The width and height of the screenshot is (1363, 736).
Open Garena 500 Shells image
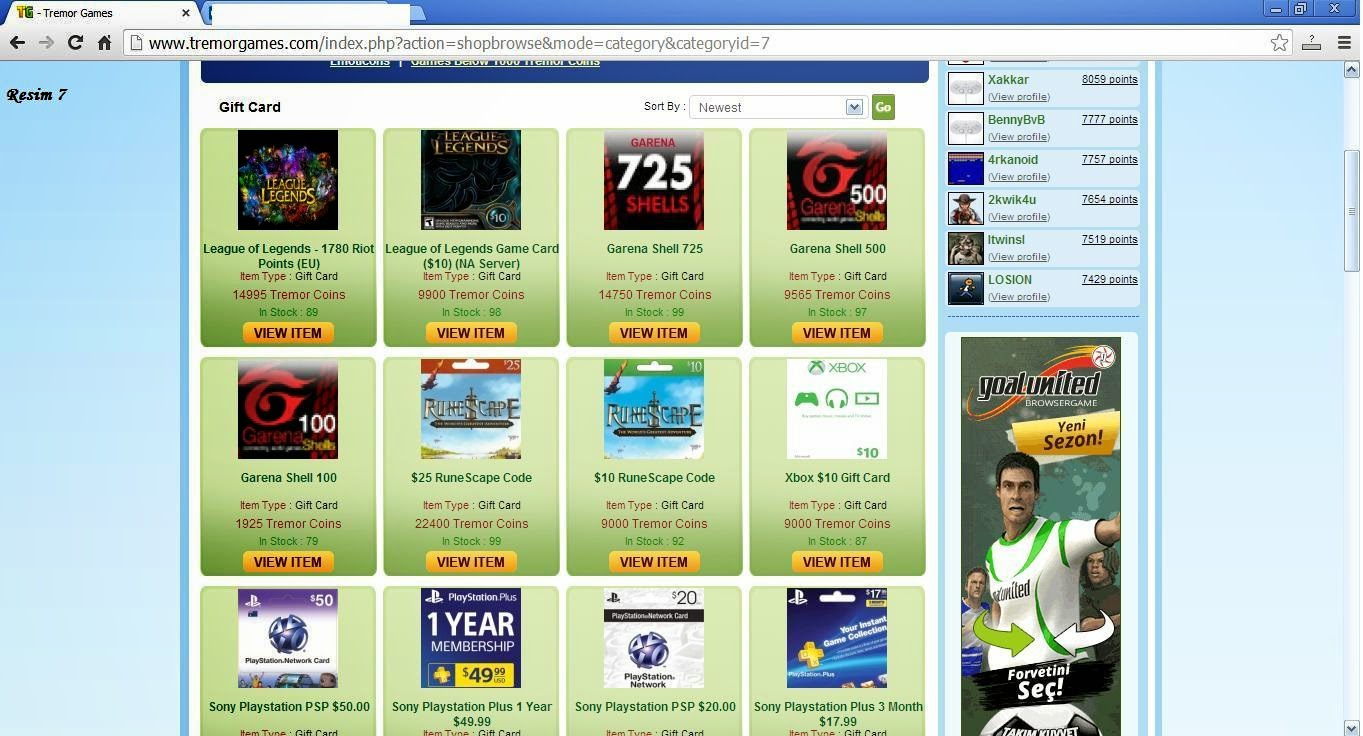(837, 180)
